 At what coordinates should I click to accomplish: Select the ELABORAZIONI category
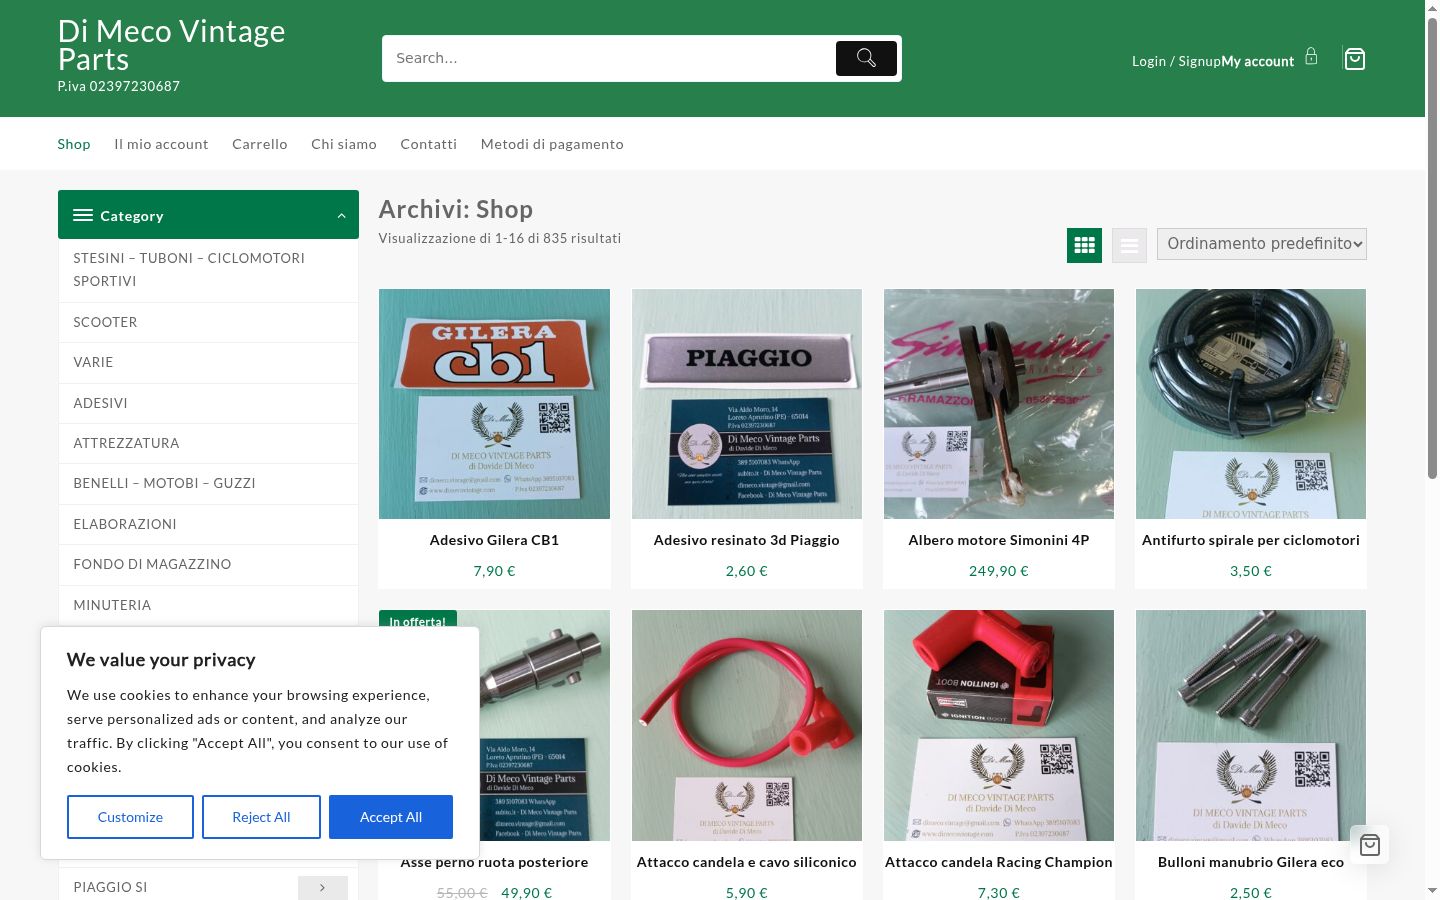click(208, 524)
